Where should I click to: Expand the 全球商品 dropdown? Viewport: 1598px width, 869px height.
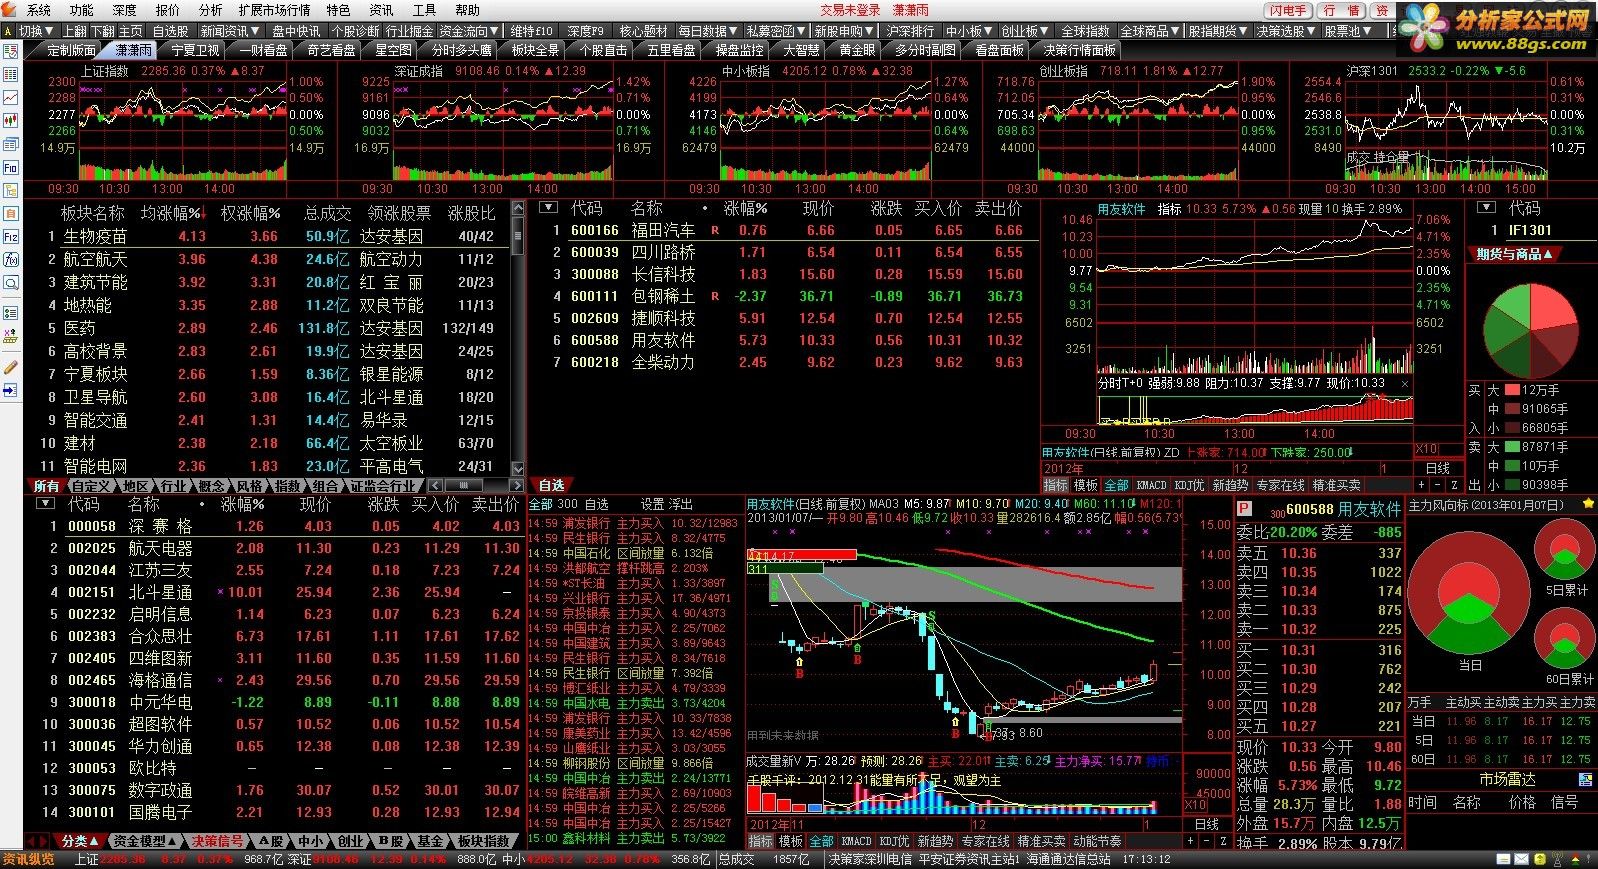[x=1150, y=31]
